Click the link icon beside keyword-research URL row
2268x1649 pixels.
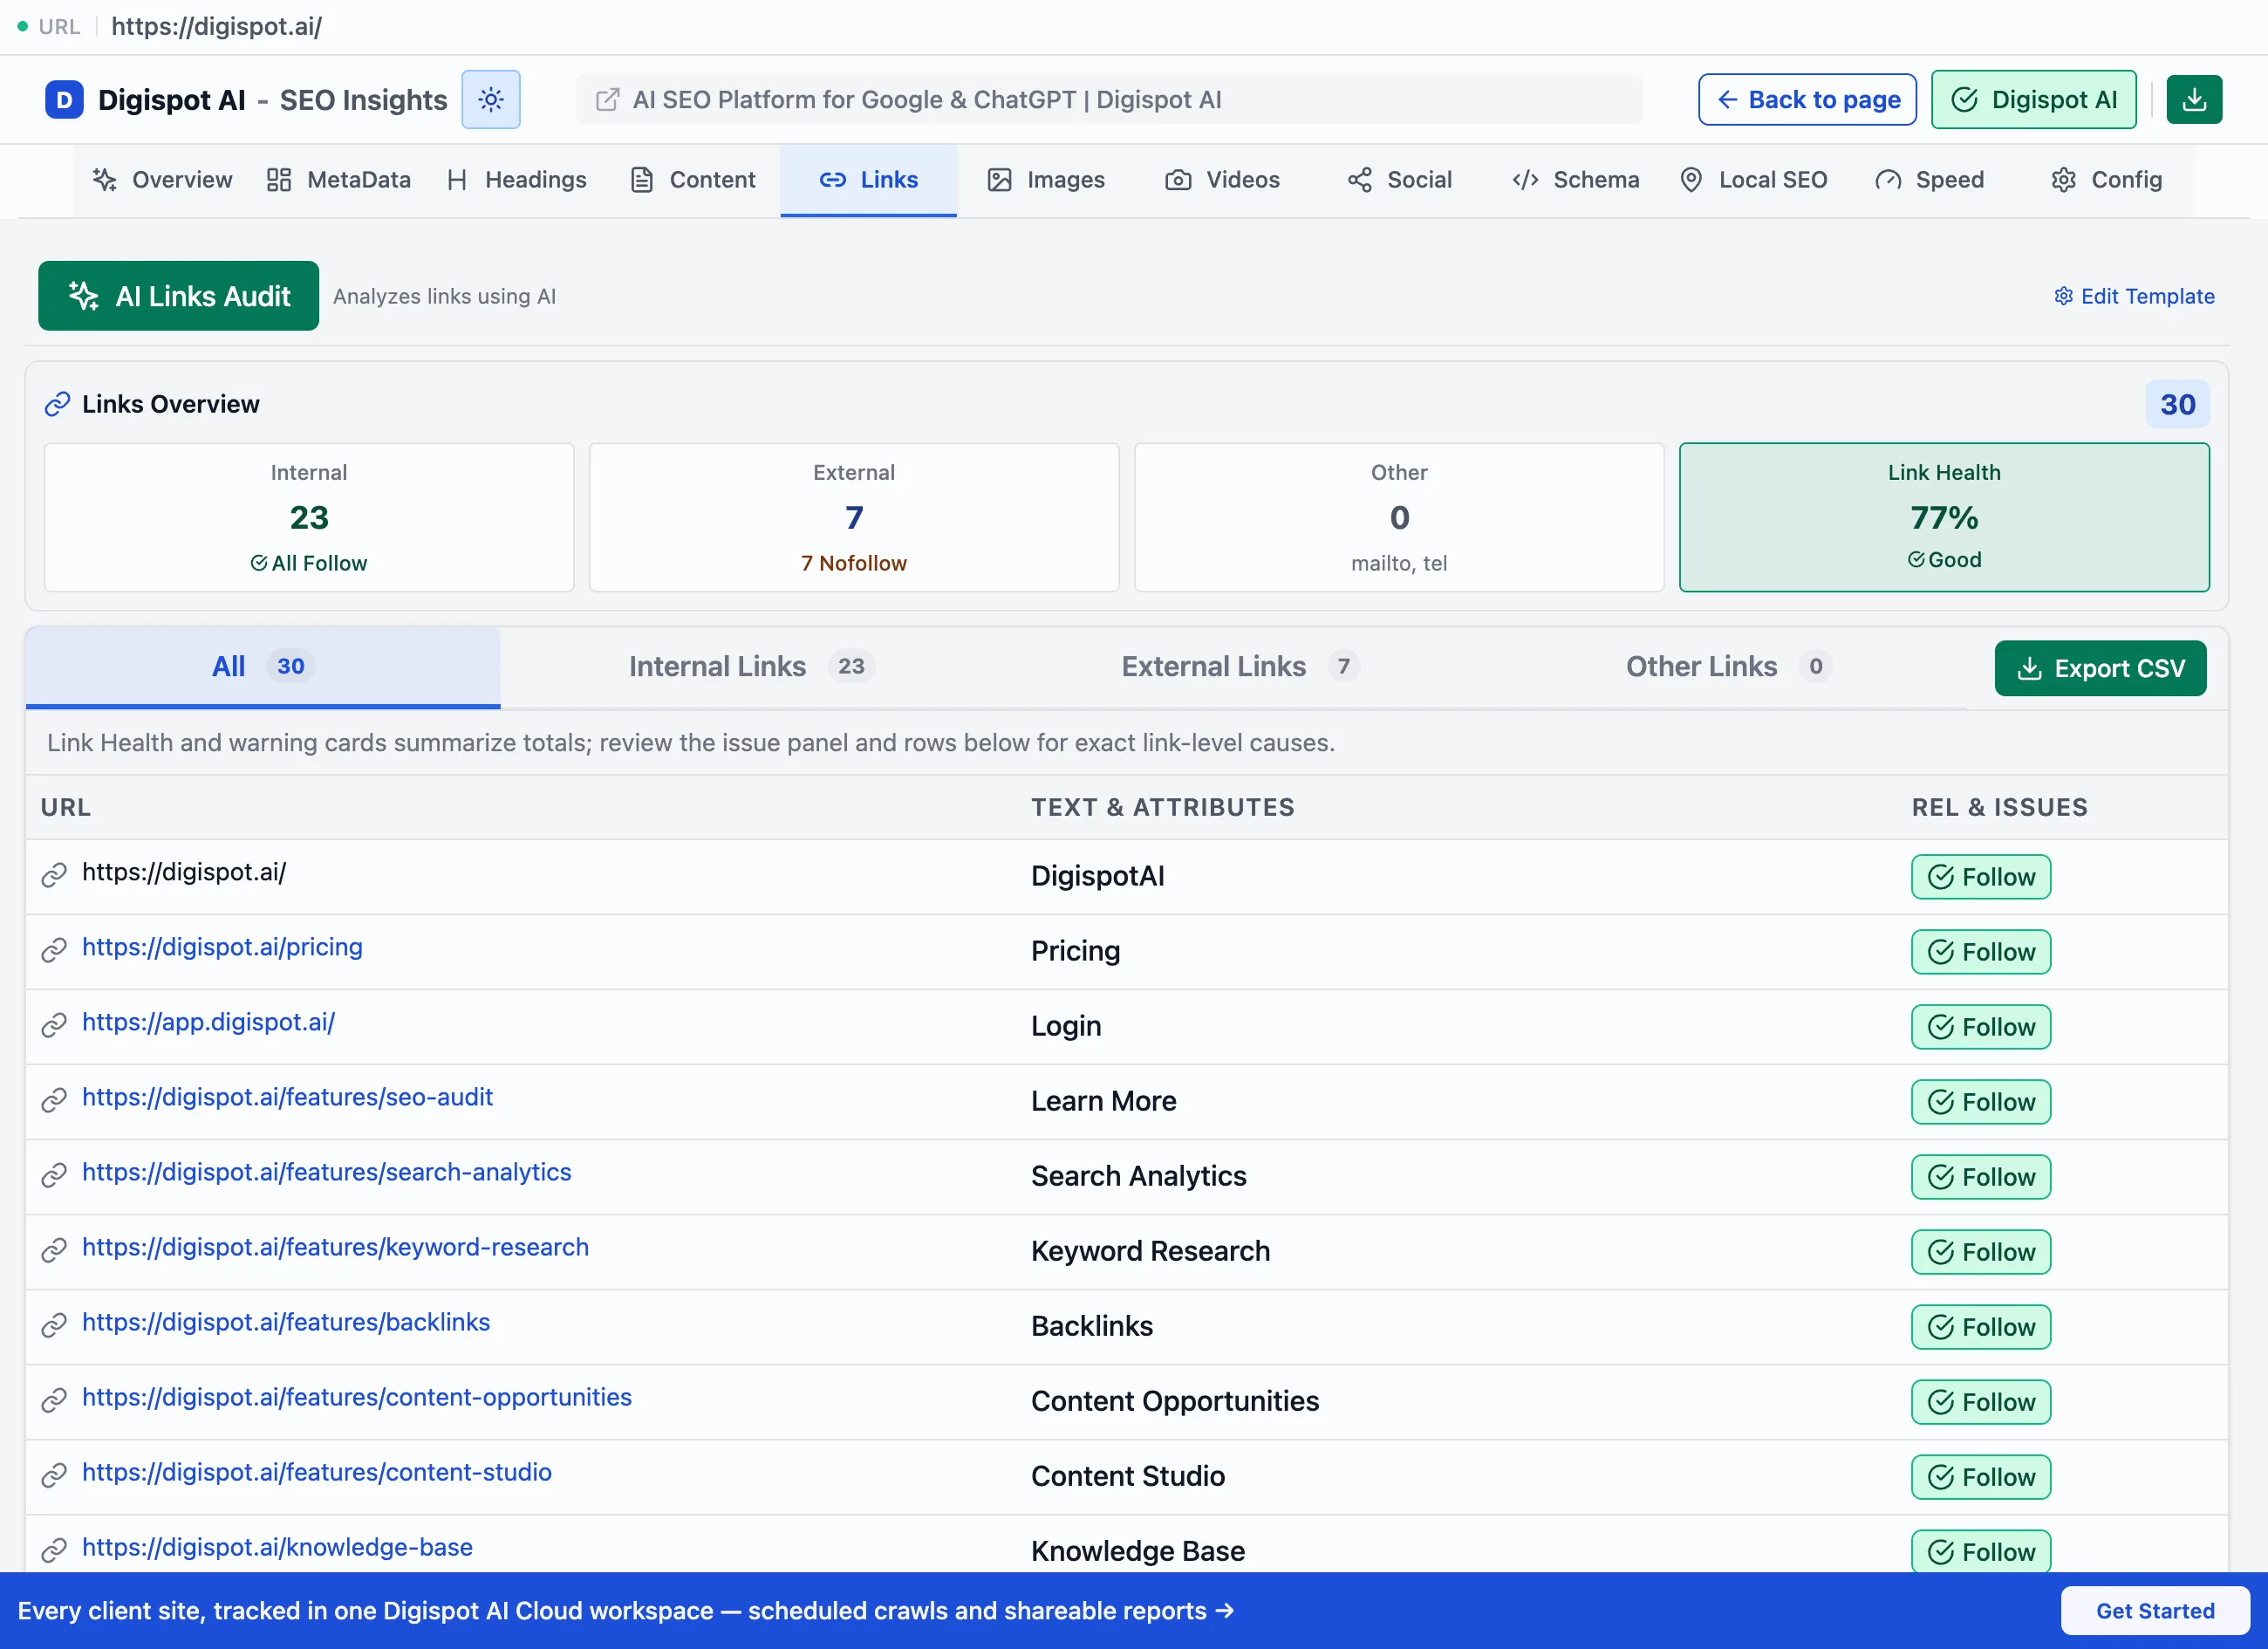click(x=54, y=1250)
